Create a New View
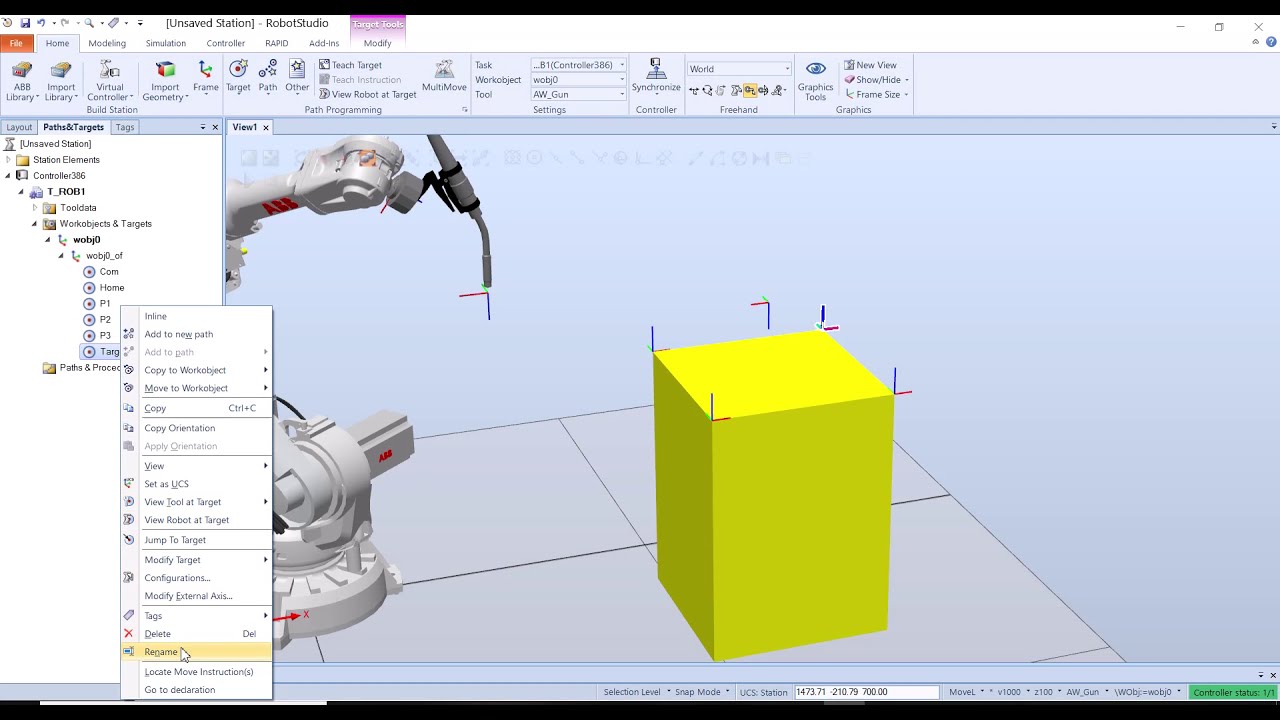1280x720 pixels. click(x=870, y=65)
